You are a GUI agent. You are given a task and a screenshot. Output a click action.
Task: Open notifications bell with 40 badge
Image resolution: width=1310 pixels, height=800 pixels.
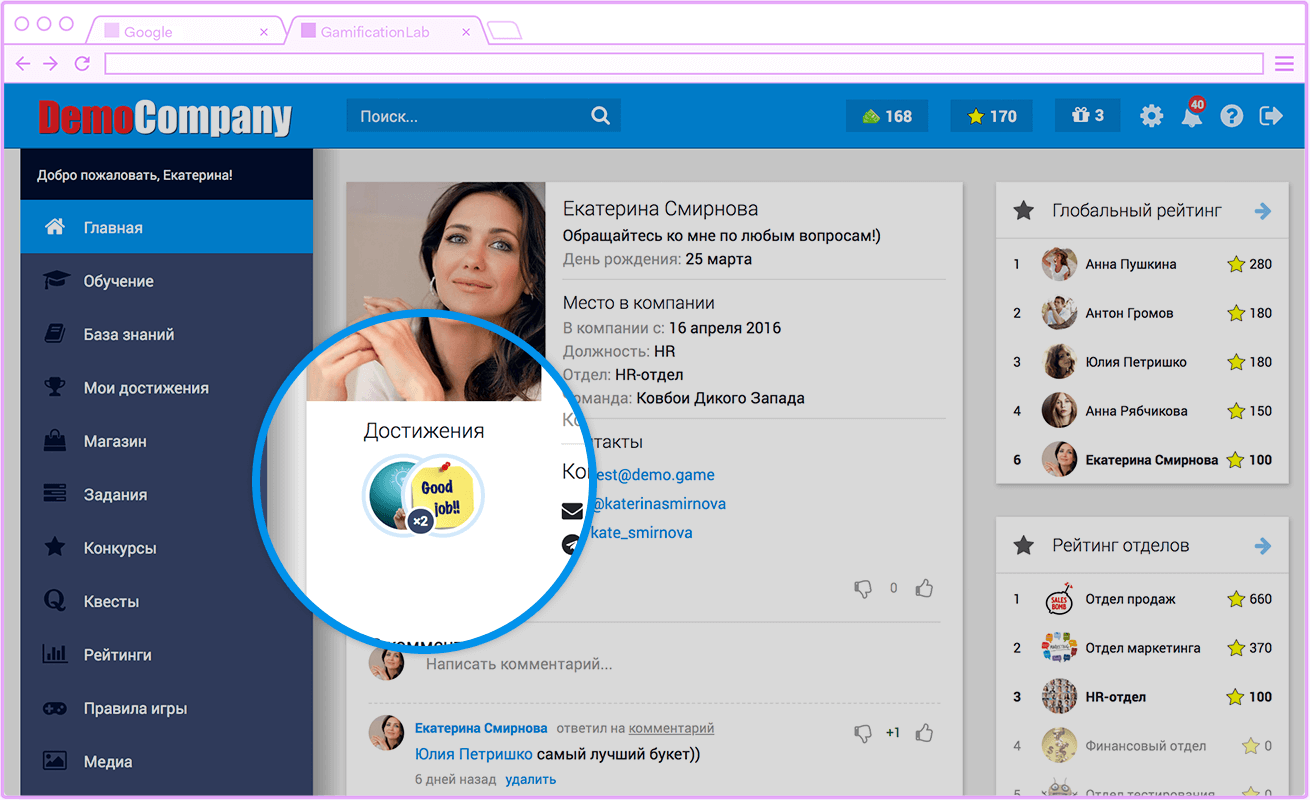click(x=1192, y=114)
